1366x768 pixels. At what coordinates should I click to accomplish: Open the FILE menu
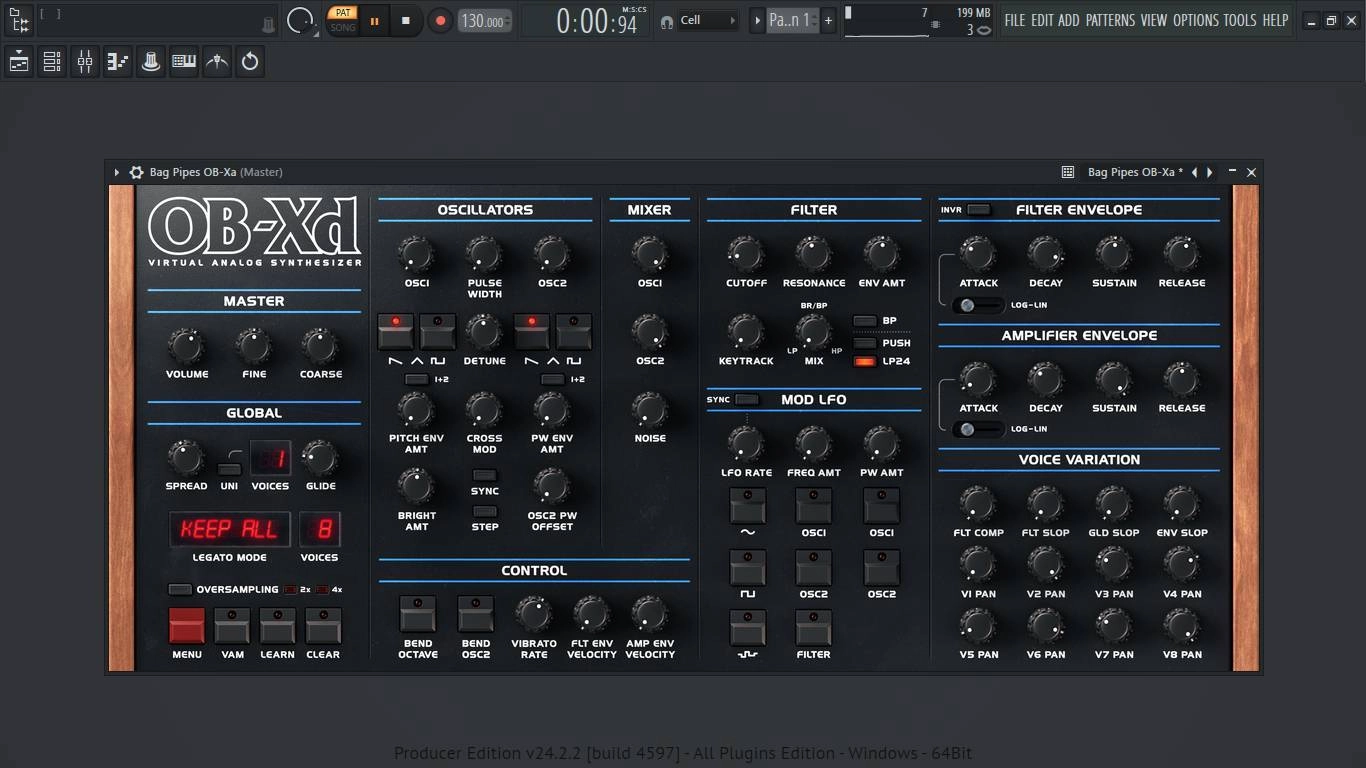pos(1015,20)
